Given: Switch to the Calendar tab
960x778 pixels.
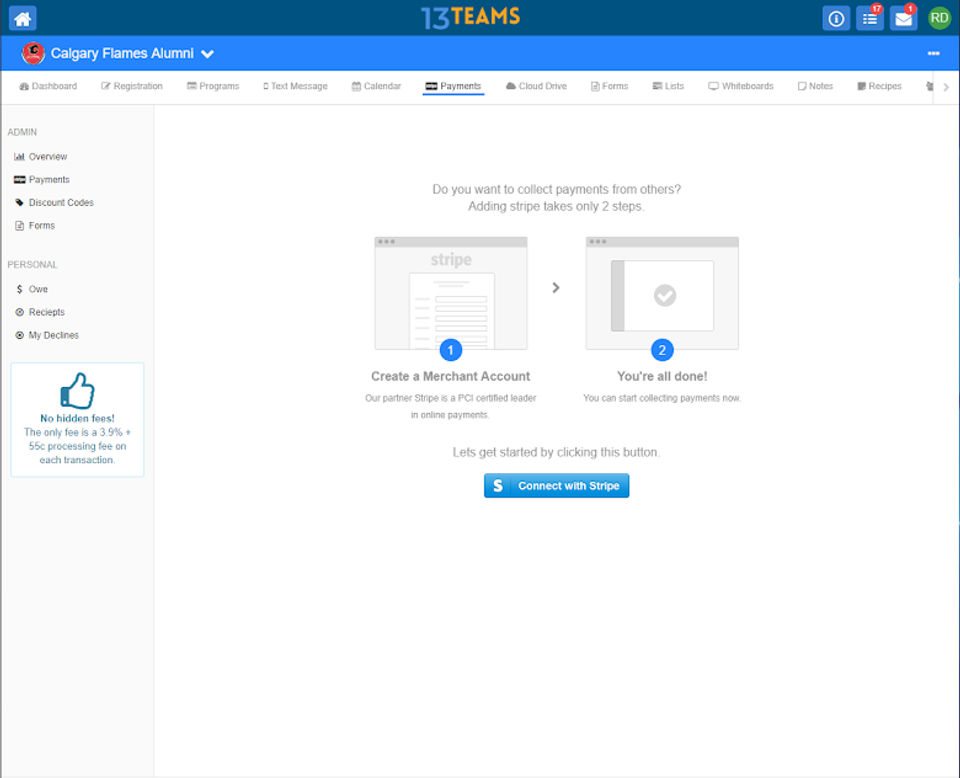Looking at the screenshot, I should click(376, 86).
